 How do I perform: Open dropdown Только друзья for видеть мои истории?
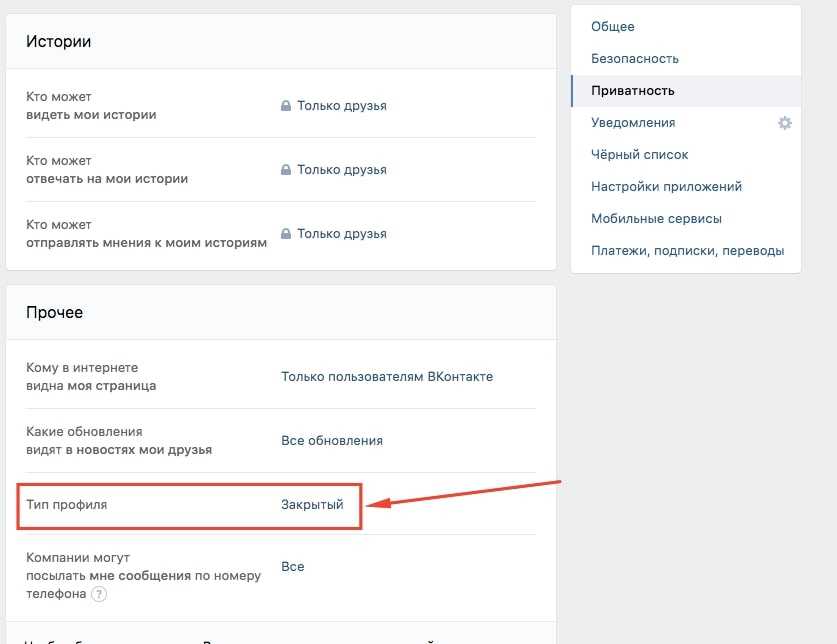342,106
